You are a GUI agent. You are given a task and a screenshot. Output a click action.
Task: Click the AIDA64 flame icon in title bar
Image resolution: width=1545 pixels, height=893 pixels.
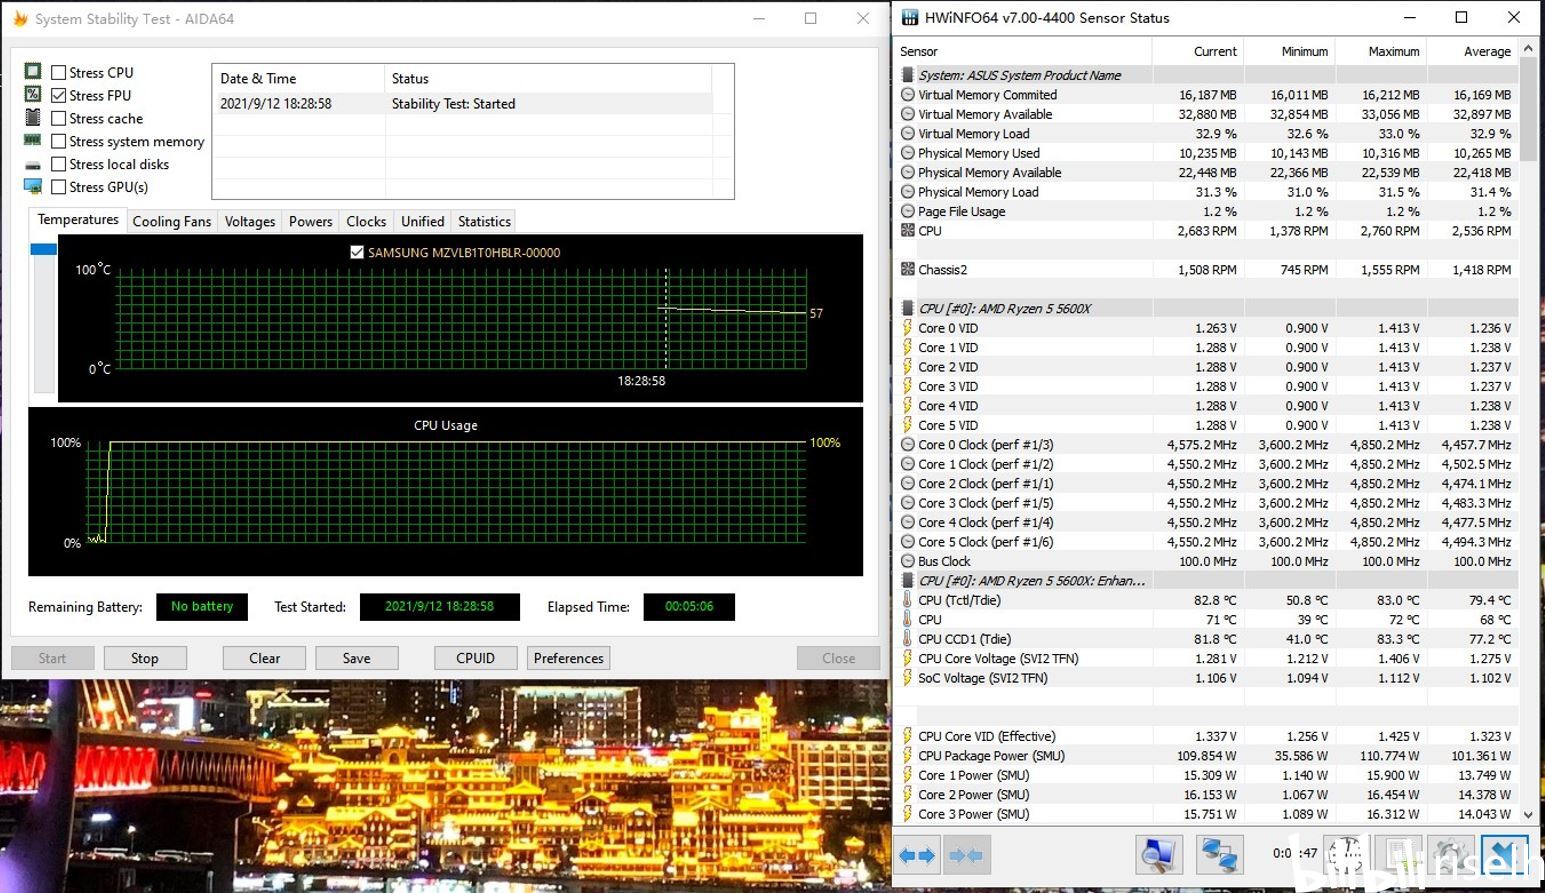tap(19, 18)
